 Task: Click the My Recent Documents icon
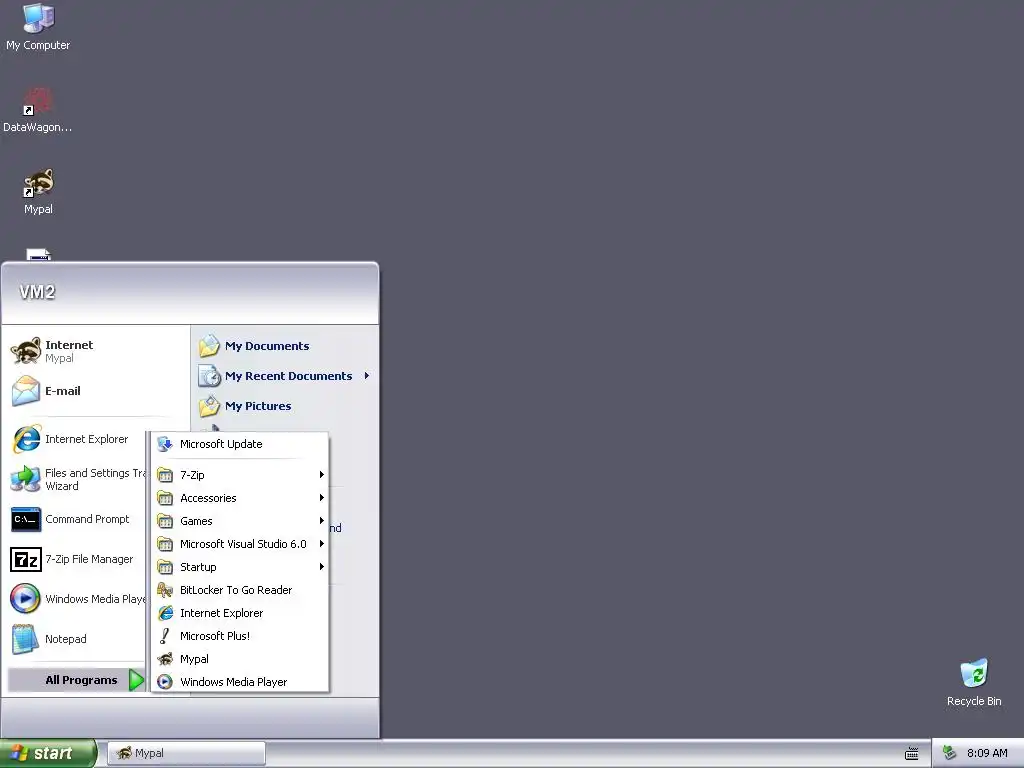click(209, 376)
